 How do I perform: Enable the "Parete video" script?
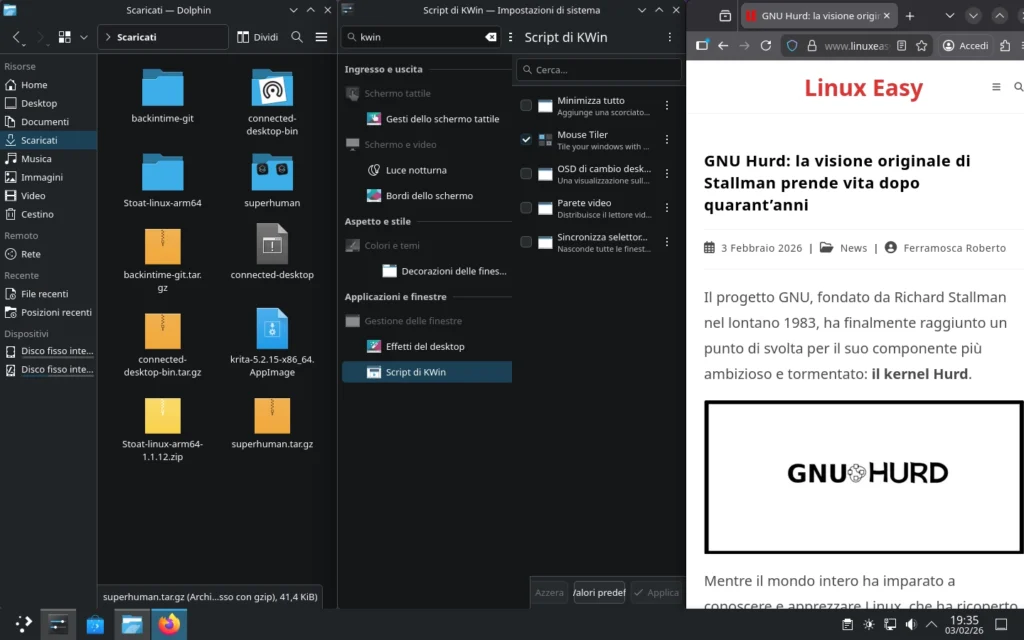(526, 208)
